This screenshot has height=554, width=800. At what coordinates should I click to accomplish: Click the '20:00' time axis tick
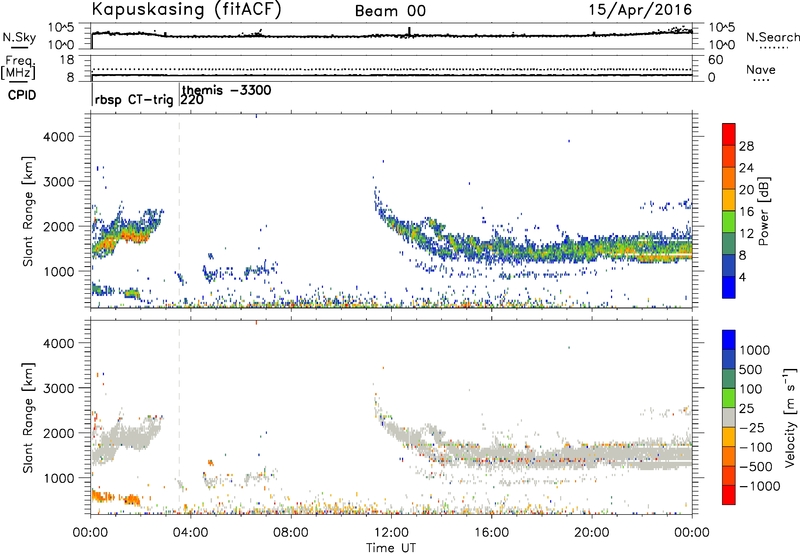point(591,533)
